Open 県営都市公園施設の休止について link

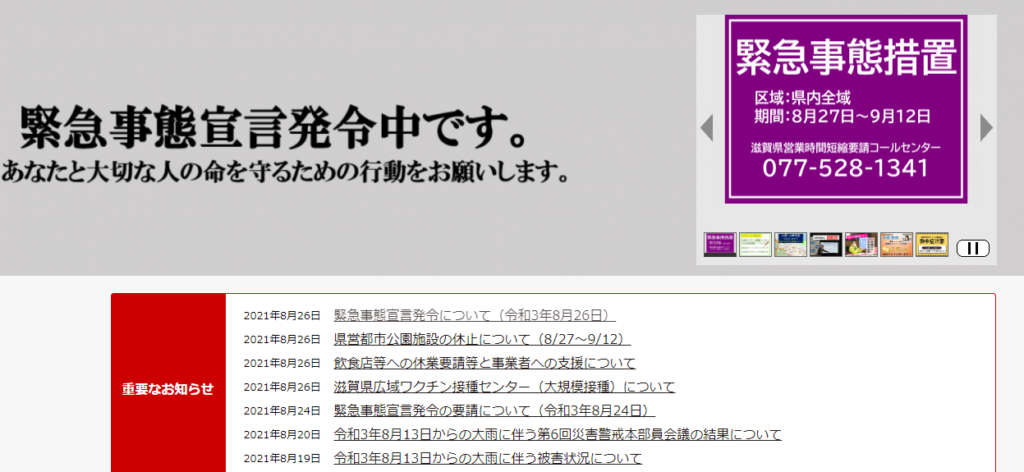482,339
